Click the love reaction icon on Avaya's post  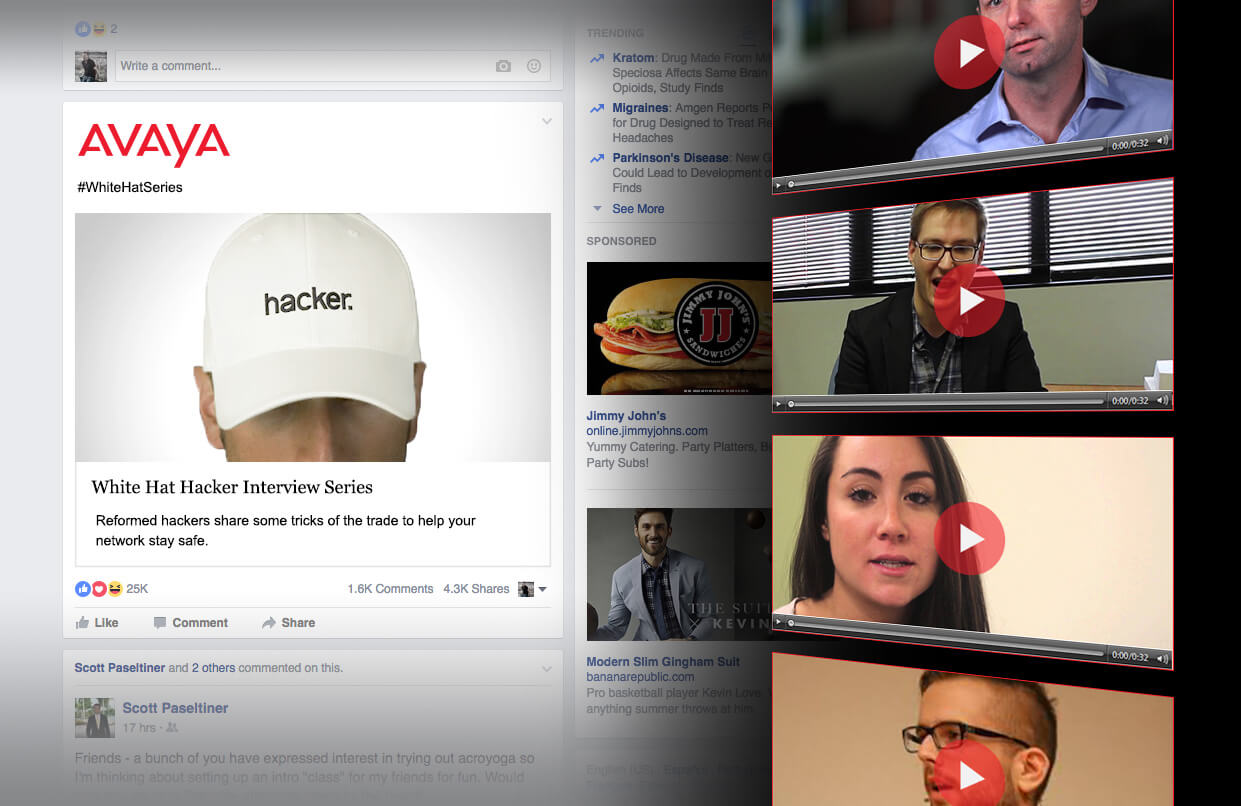click(97, 588)
